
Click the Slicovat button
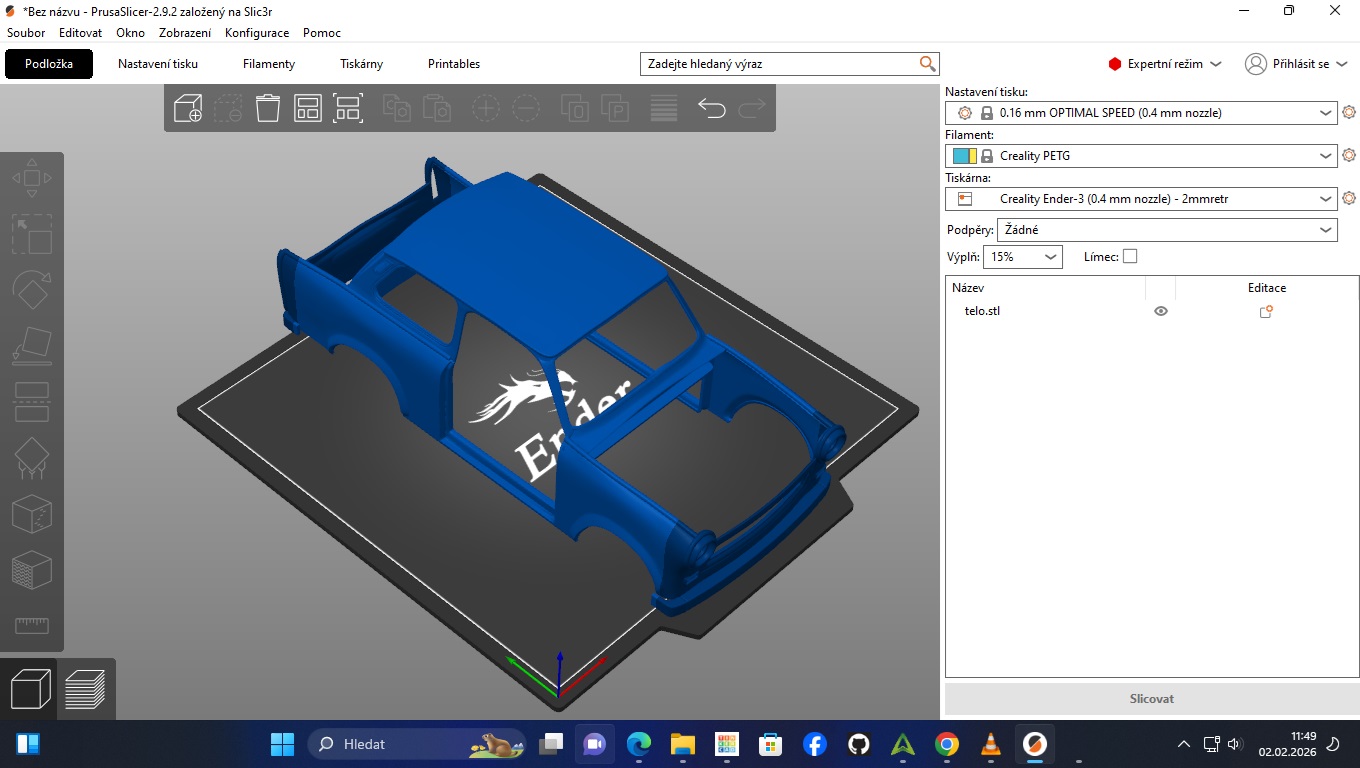pyautogui.click(x=1152, y=699)
